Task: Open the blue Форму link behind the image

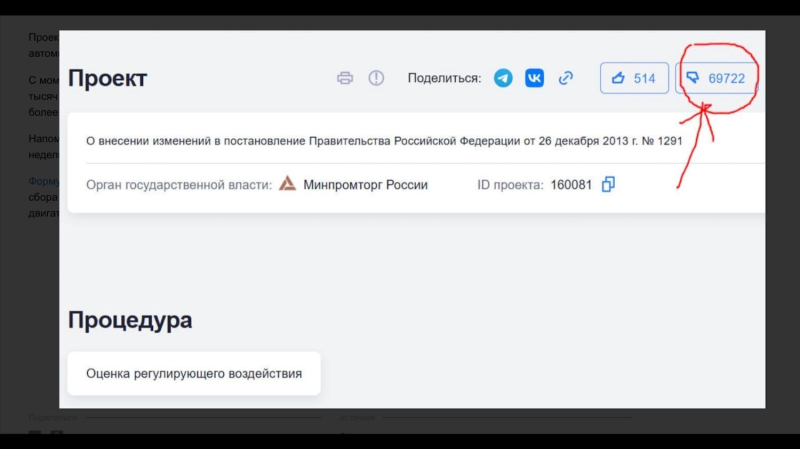Action: click(x=43, y=181)
